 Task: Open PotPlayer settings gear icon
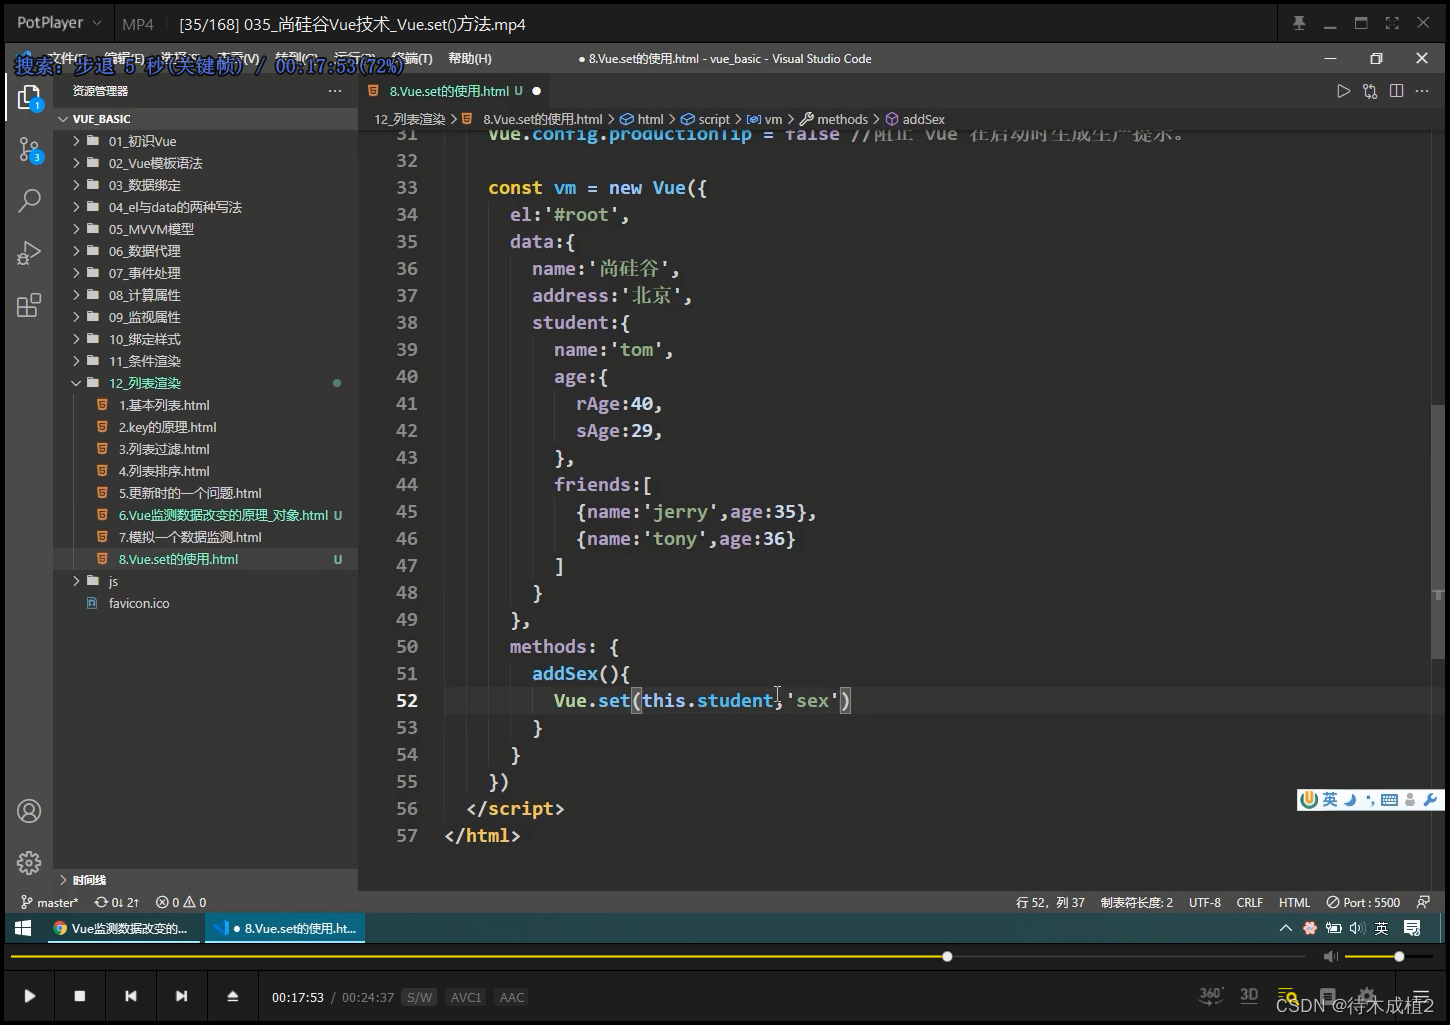pos(1366,996)
